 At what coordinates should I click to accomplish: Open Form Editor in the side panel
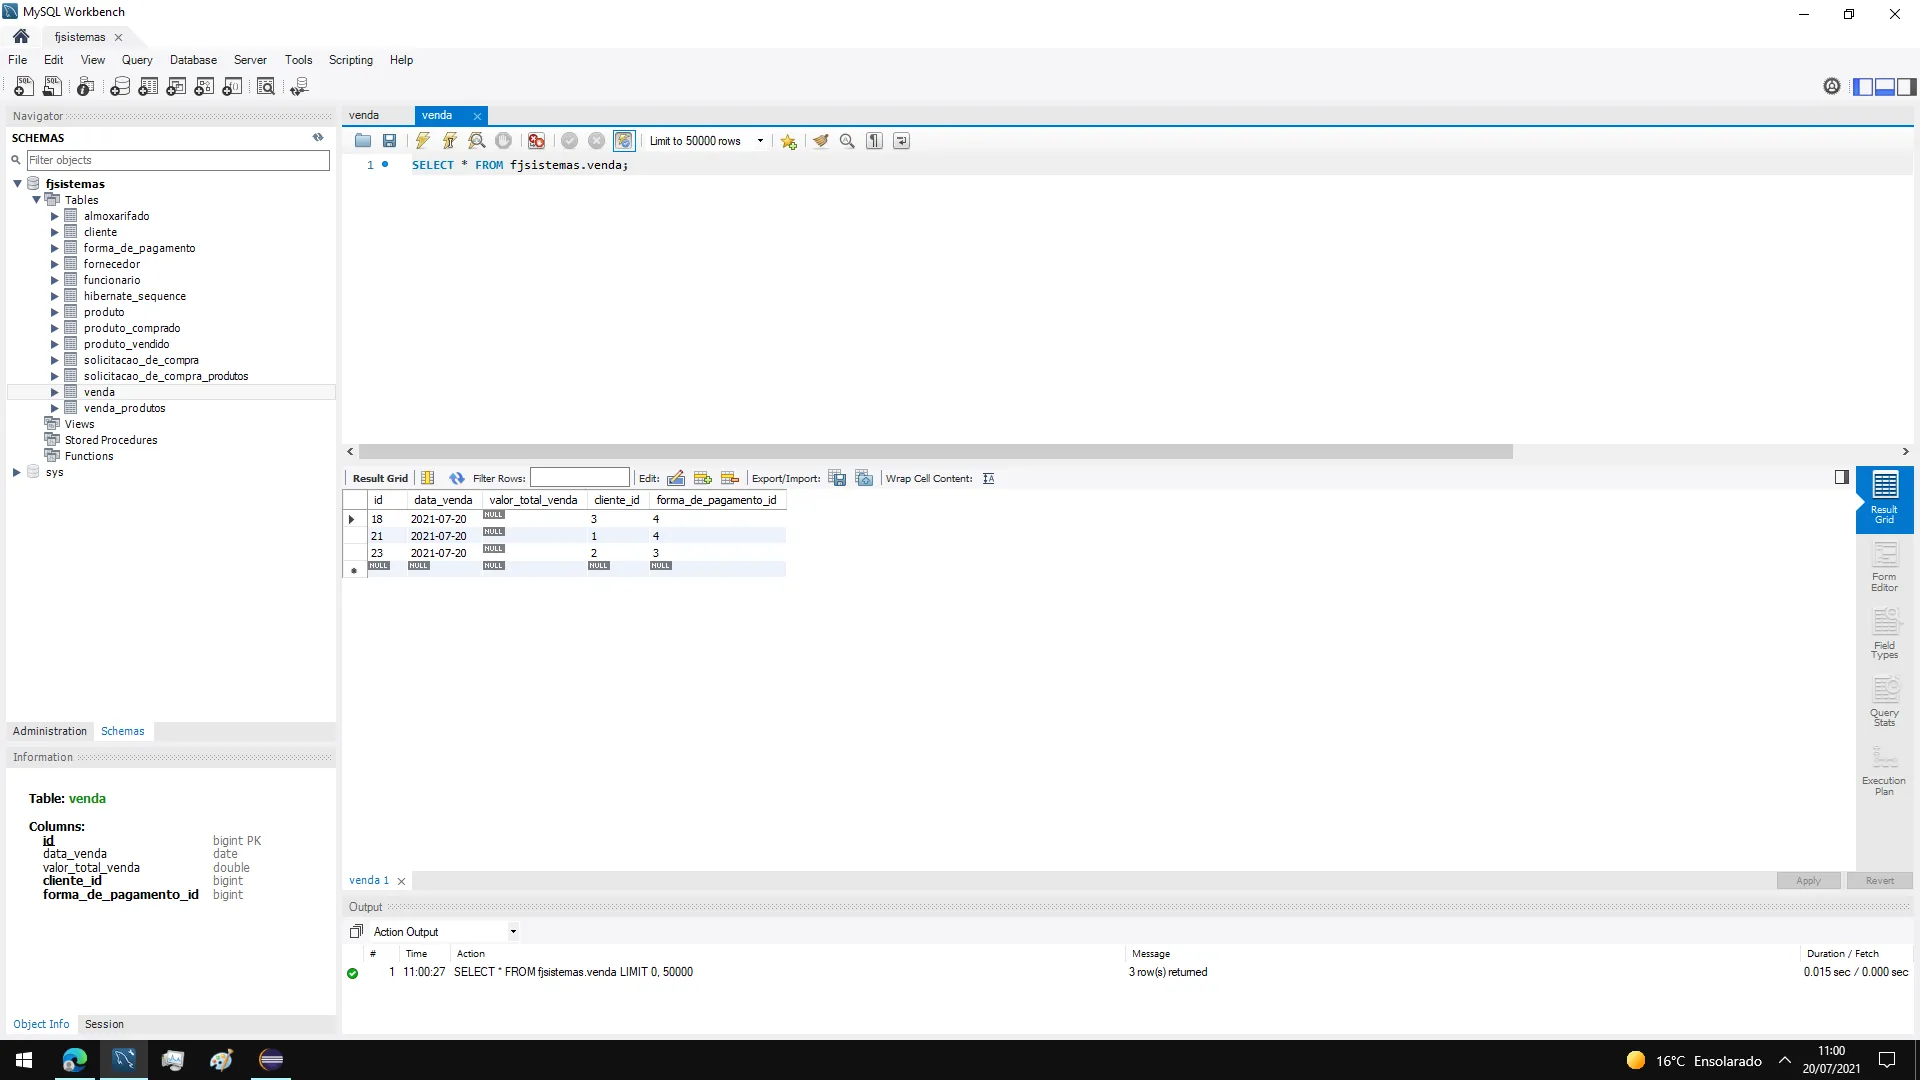pos(1884,567)
